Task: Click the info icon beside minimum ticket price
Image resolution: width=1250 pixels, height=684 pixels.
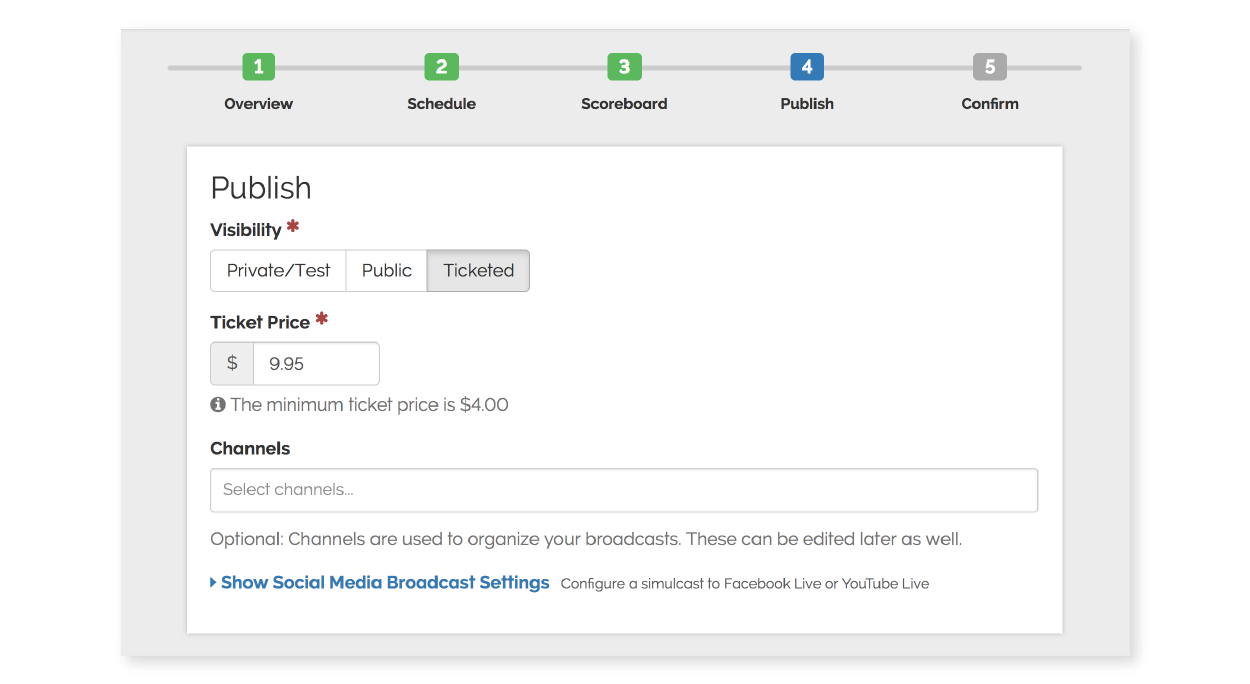Action: (218, 405)
